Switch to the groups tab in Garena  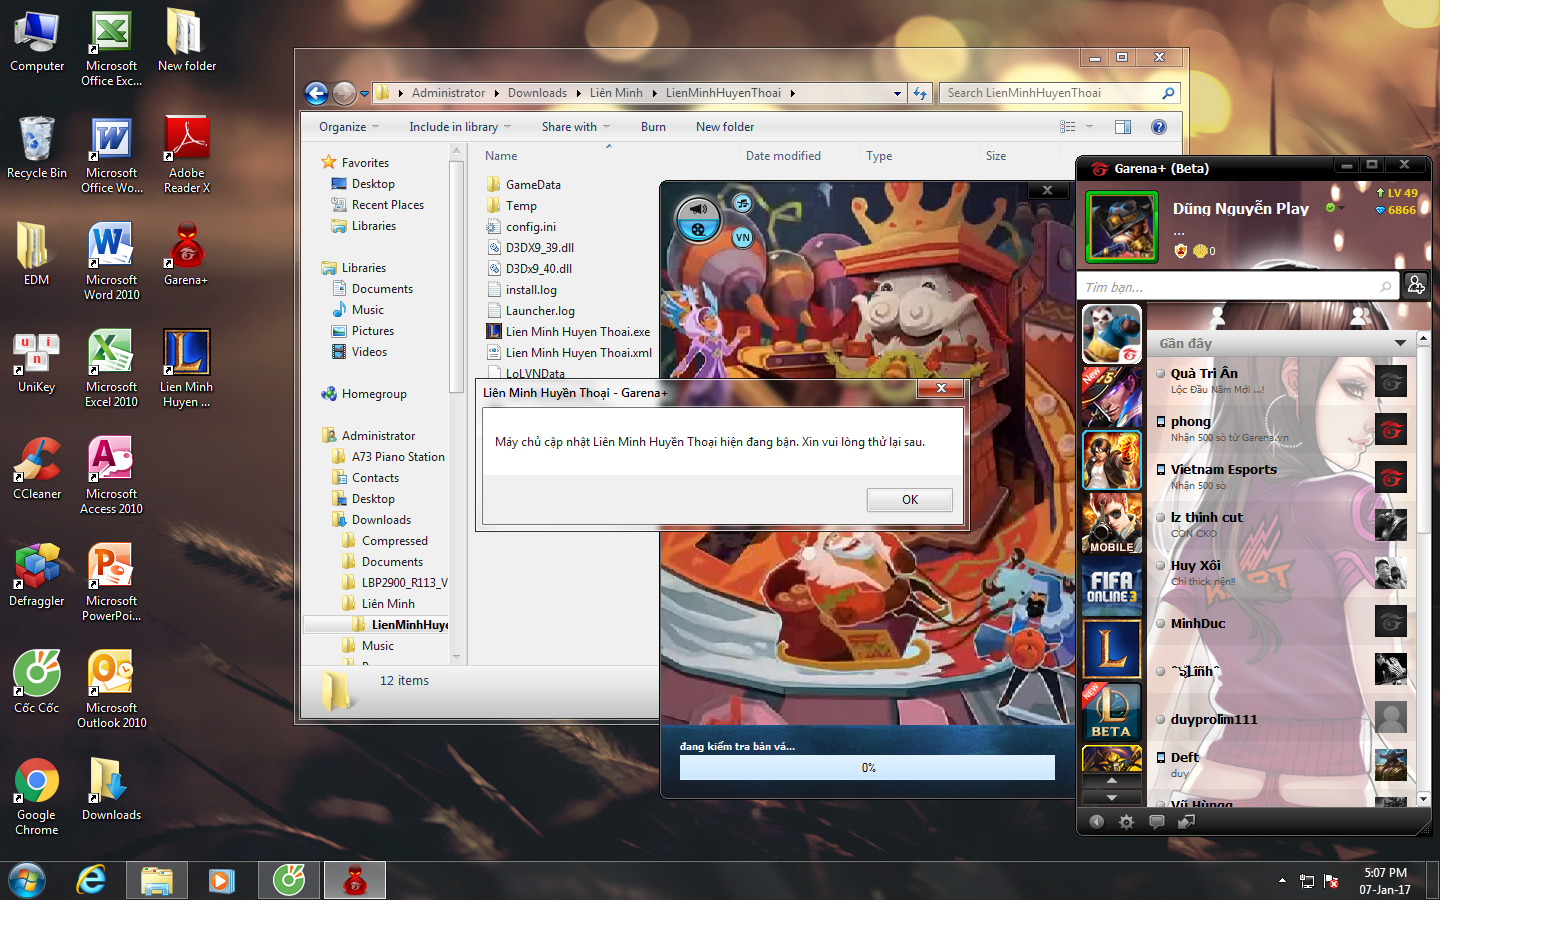[x=1359, y=316]
